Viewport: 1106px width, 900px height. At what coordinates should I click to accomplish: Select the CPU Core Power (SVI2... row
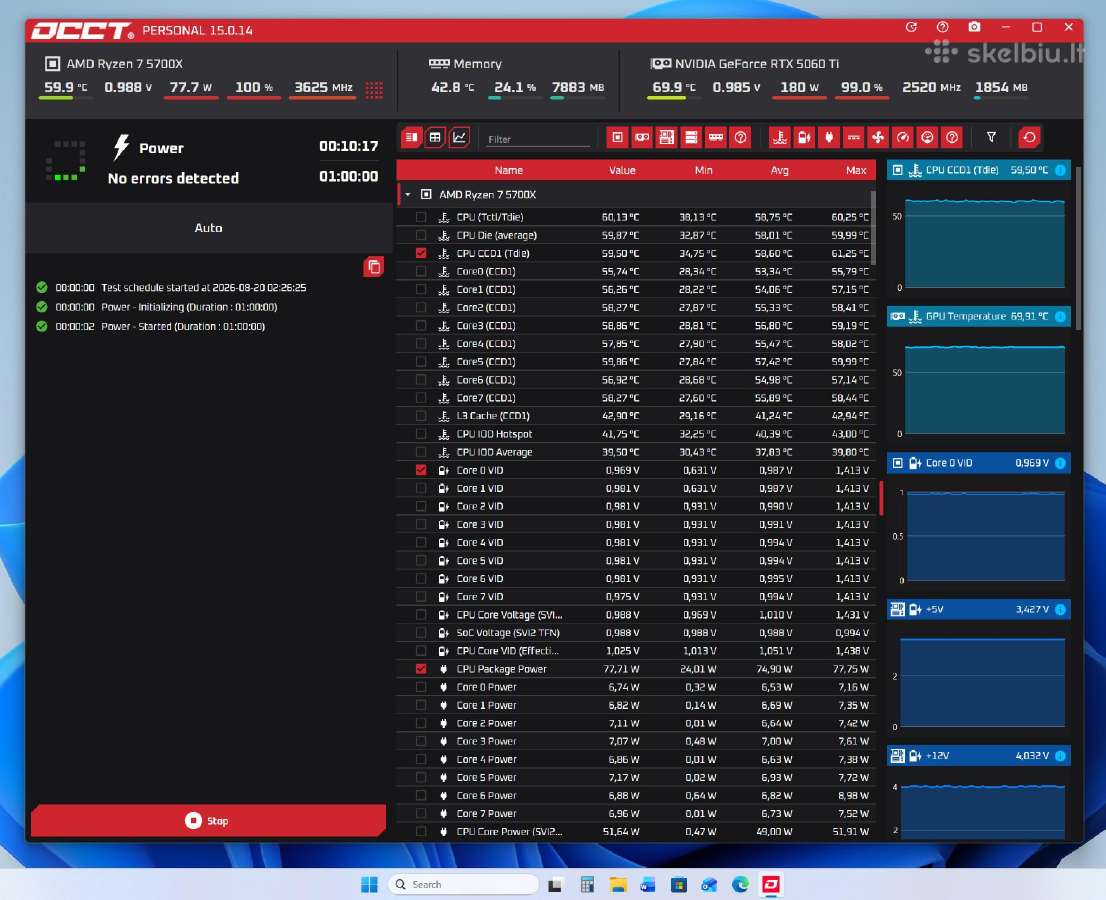click(x=636, y=832)
